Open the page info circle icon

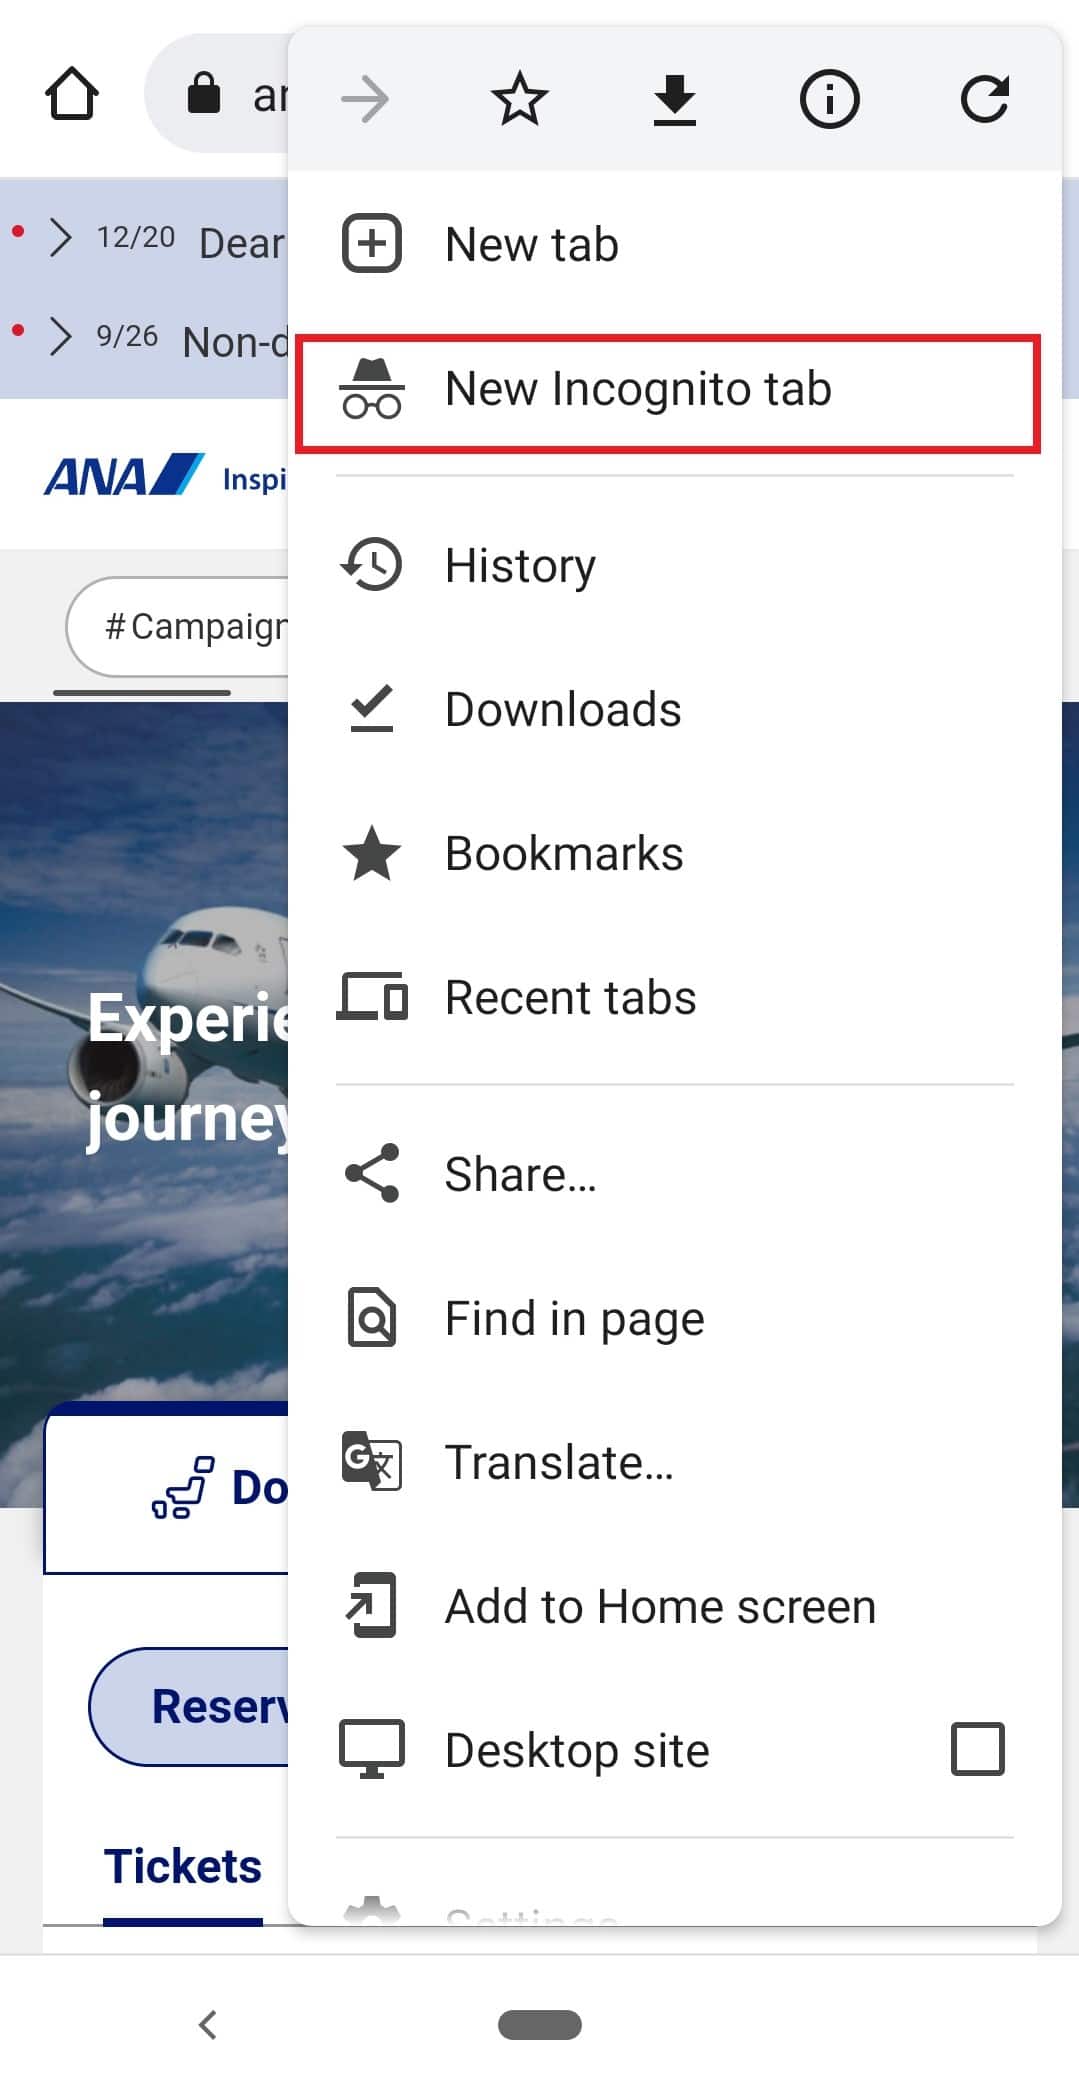[x=829, y=99]
